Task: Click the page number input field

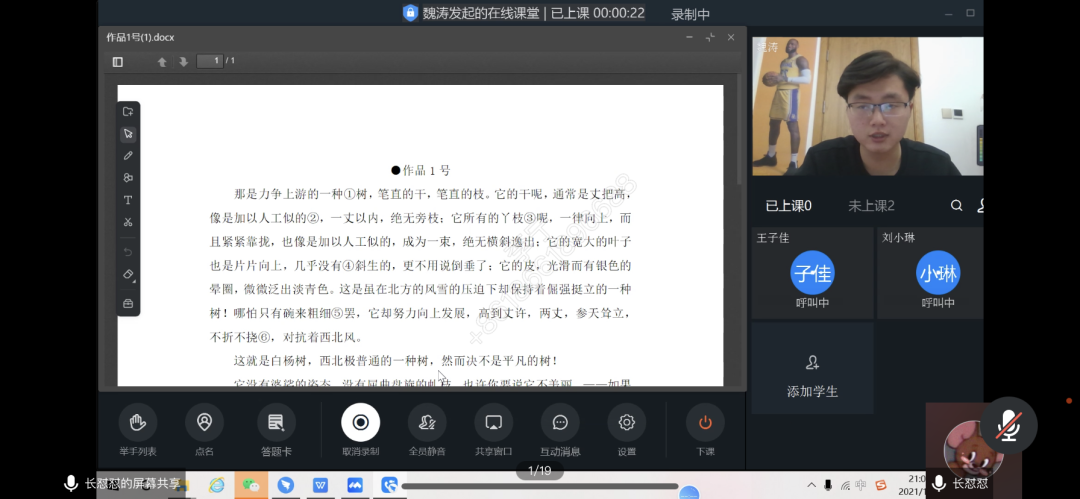Action: coord(210,61)
